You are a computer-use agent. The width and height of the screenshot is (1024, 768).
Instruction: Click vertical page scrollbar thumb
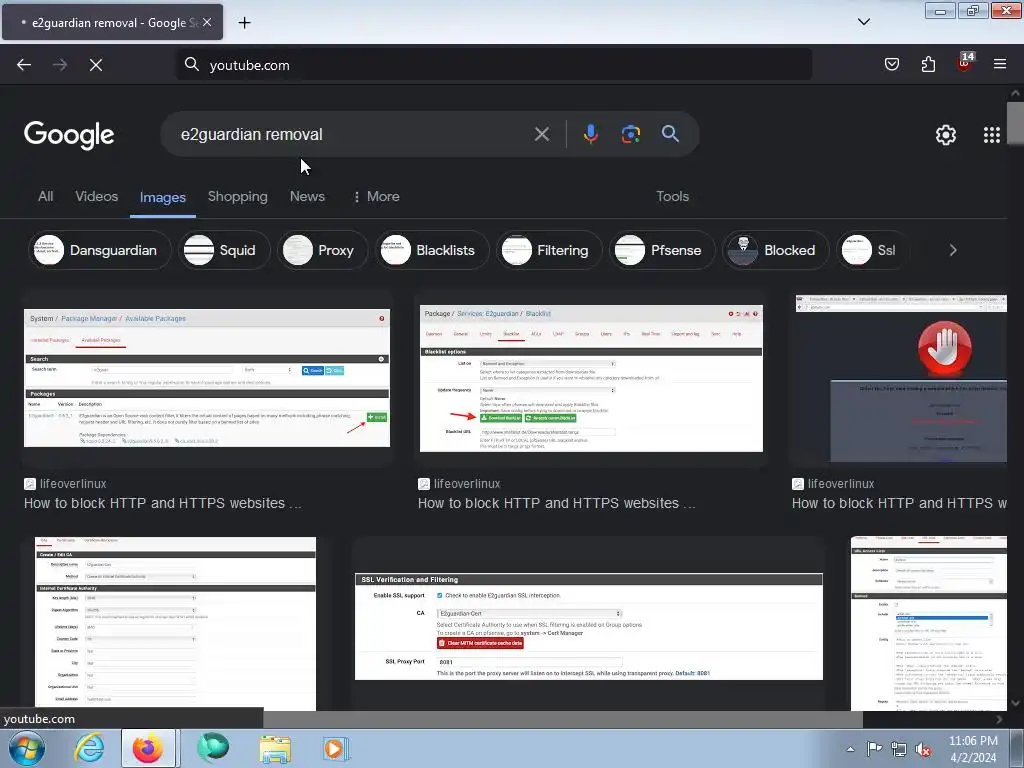click(1015, 122)
